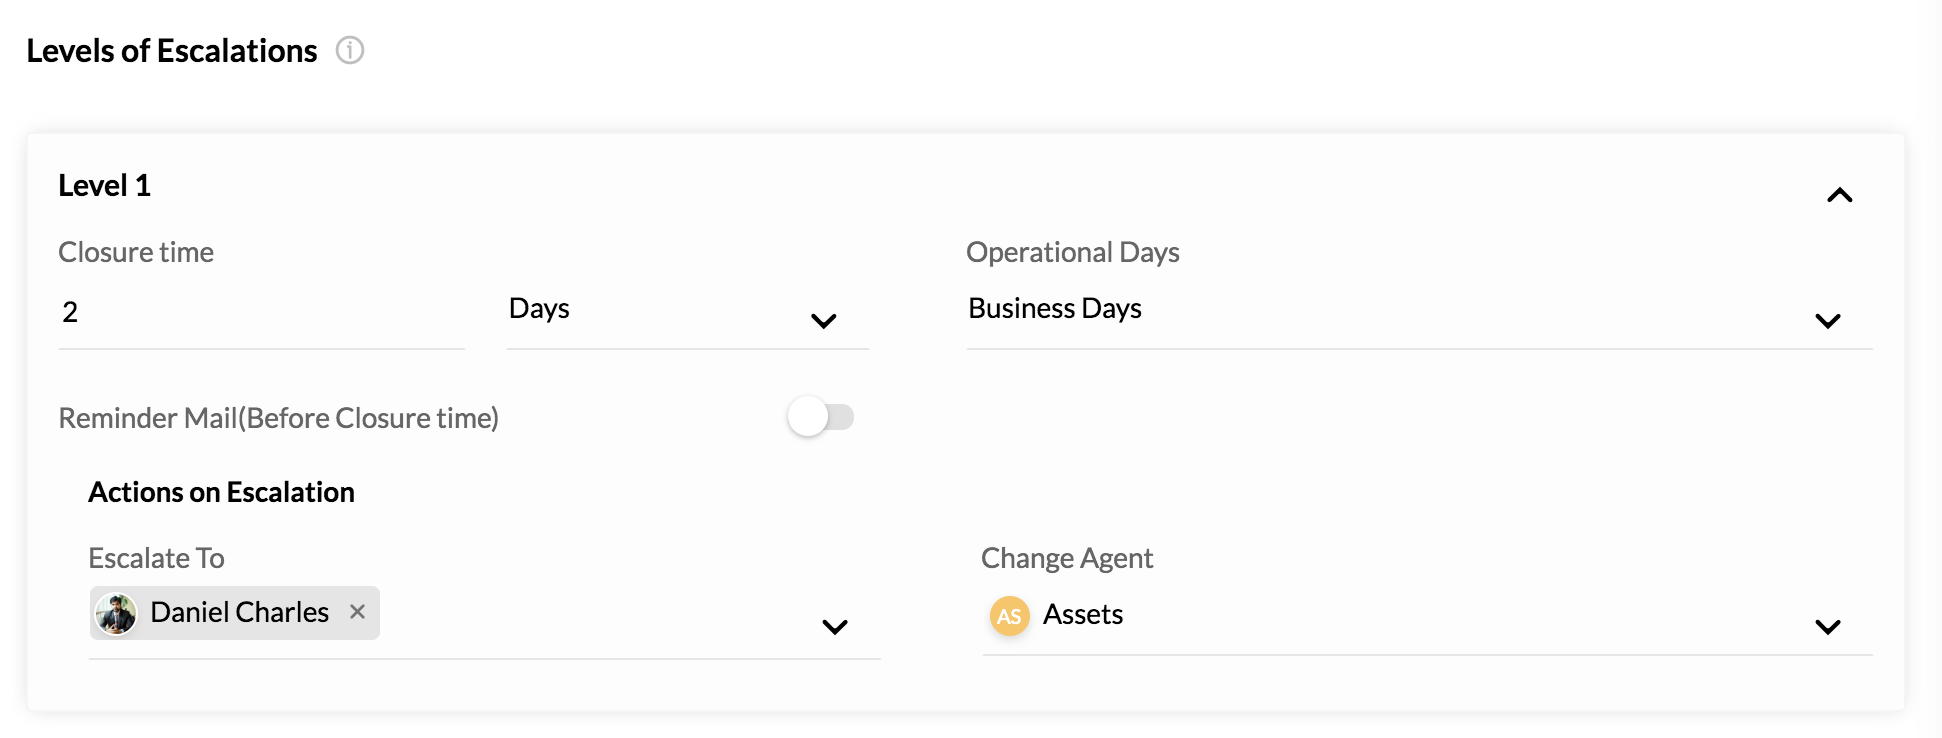
Task: Open the Business Days dropdown
Action: pyautogui.click(x=1419, y=312)
